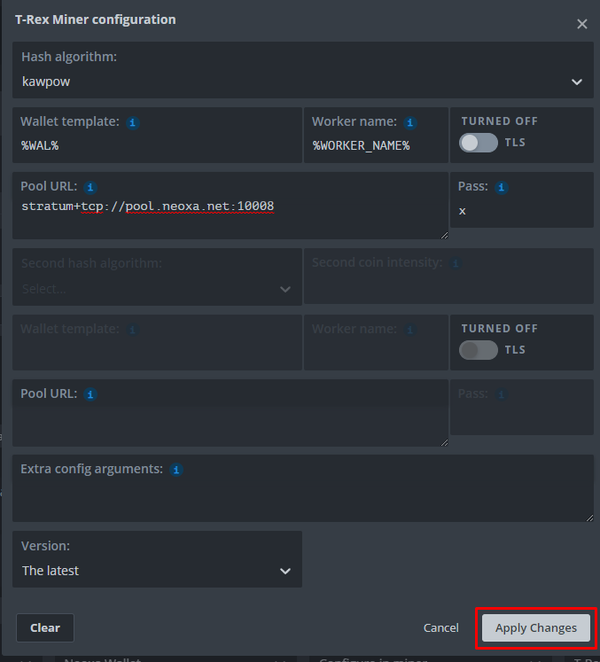Click the second Pass info icon
The width and height of the screenshot is (600, 662).
[x=501, y=394]
